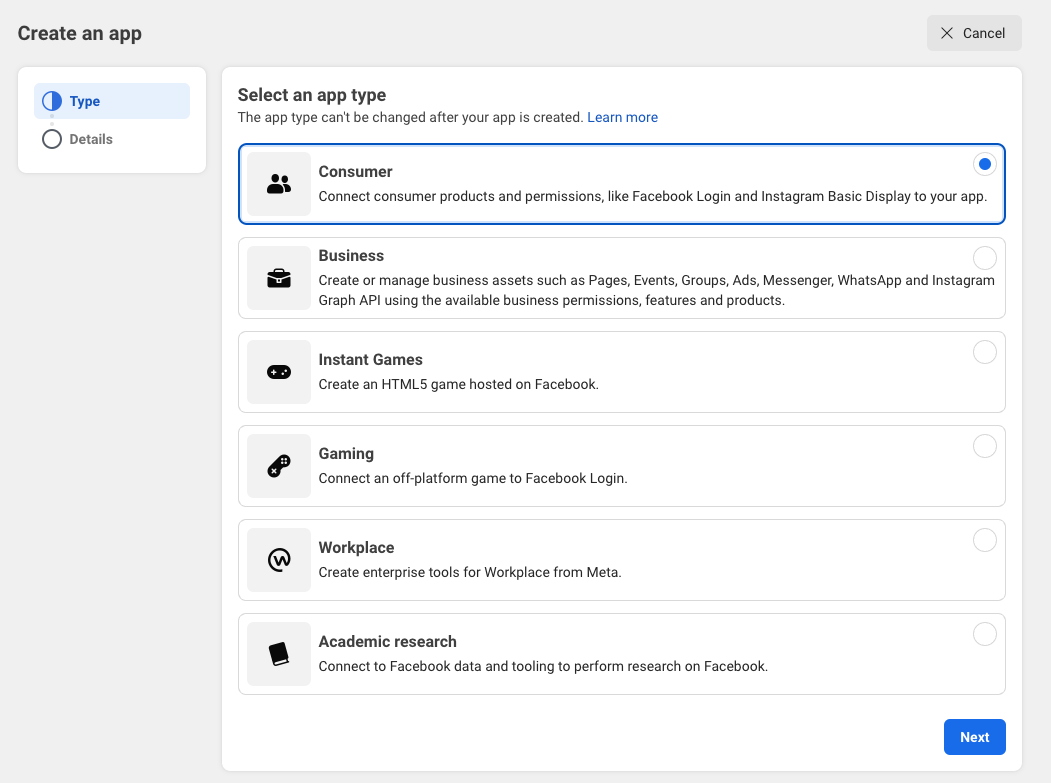Viewport: 1051px width, 783px height.
Task: Select the Academic research radio button
Action: pos(985,634)
